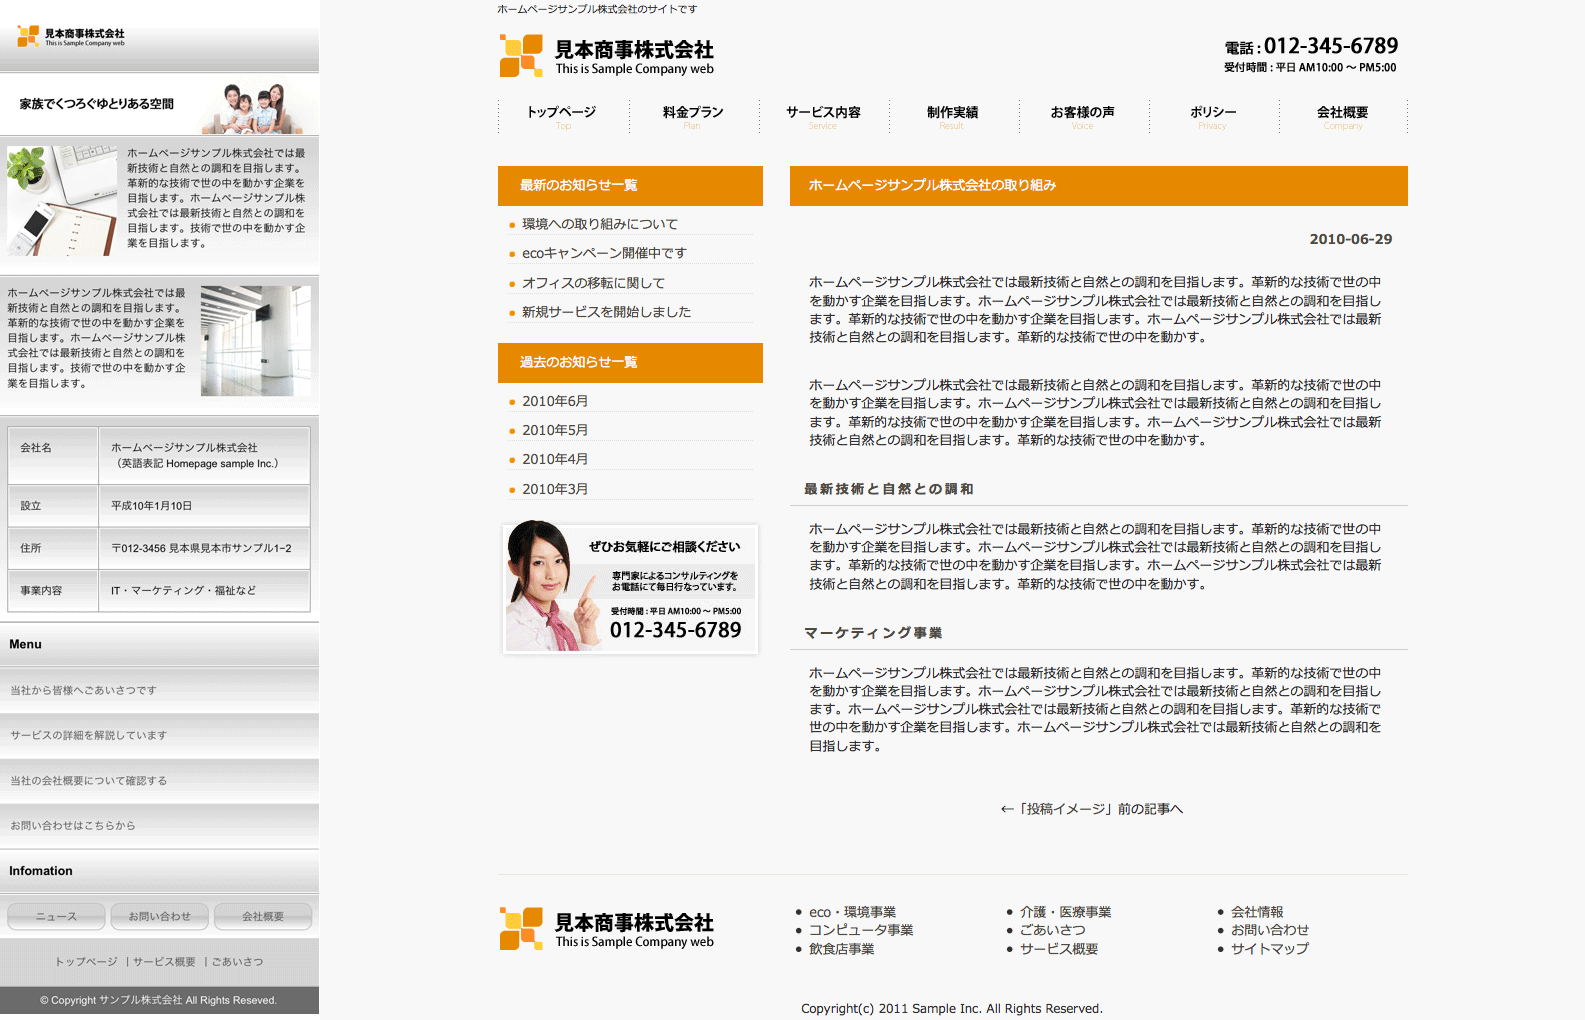View the 2010年3月 archive
Image resolution: width=1585 pixels, height=1020 pixels.
point(555,490)
